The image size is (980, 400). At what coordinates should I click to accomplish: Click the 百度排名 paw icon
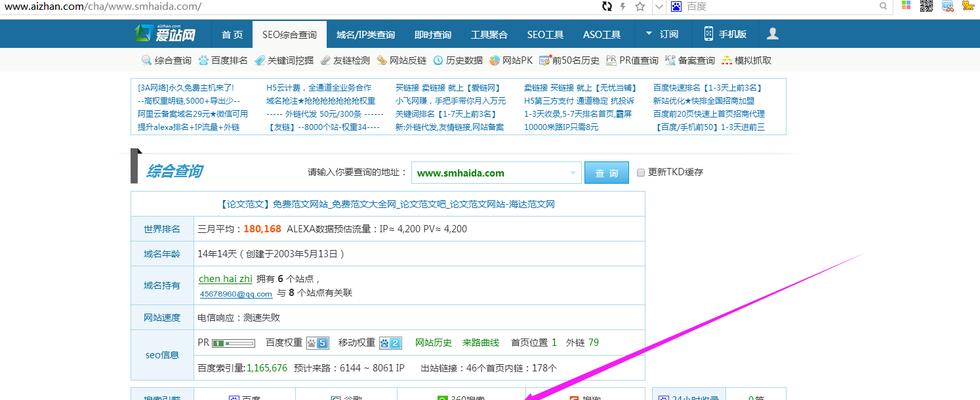click(203, 61)
